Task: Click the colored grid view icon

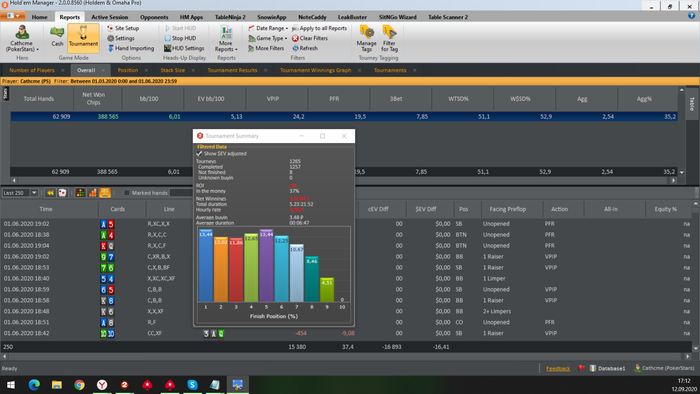Action: click(x=80, y=193)
